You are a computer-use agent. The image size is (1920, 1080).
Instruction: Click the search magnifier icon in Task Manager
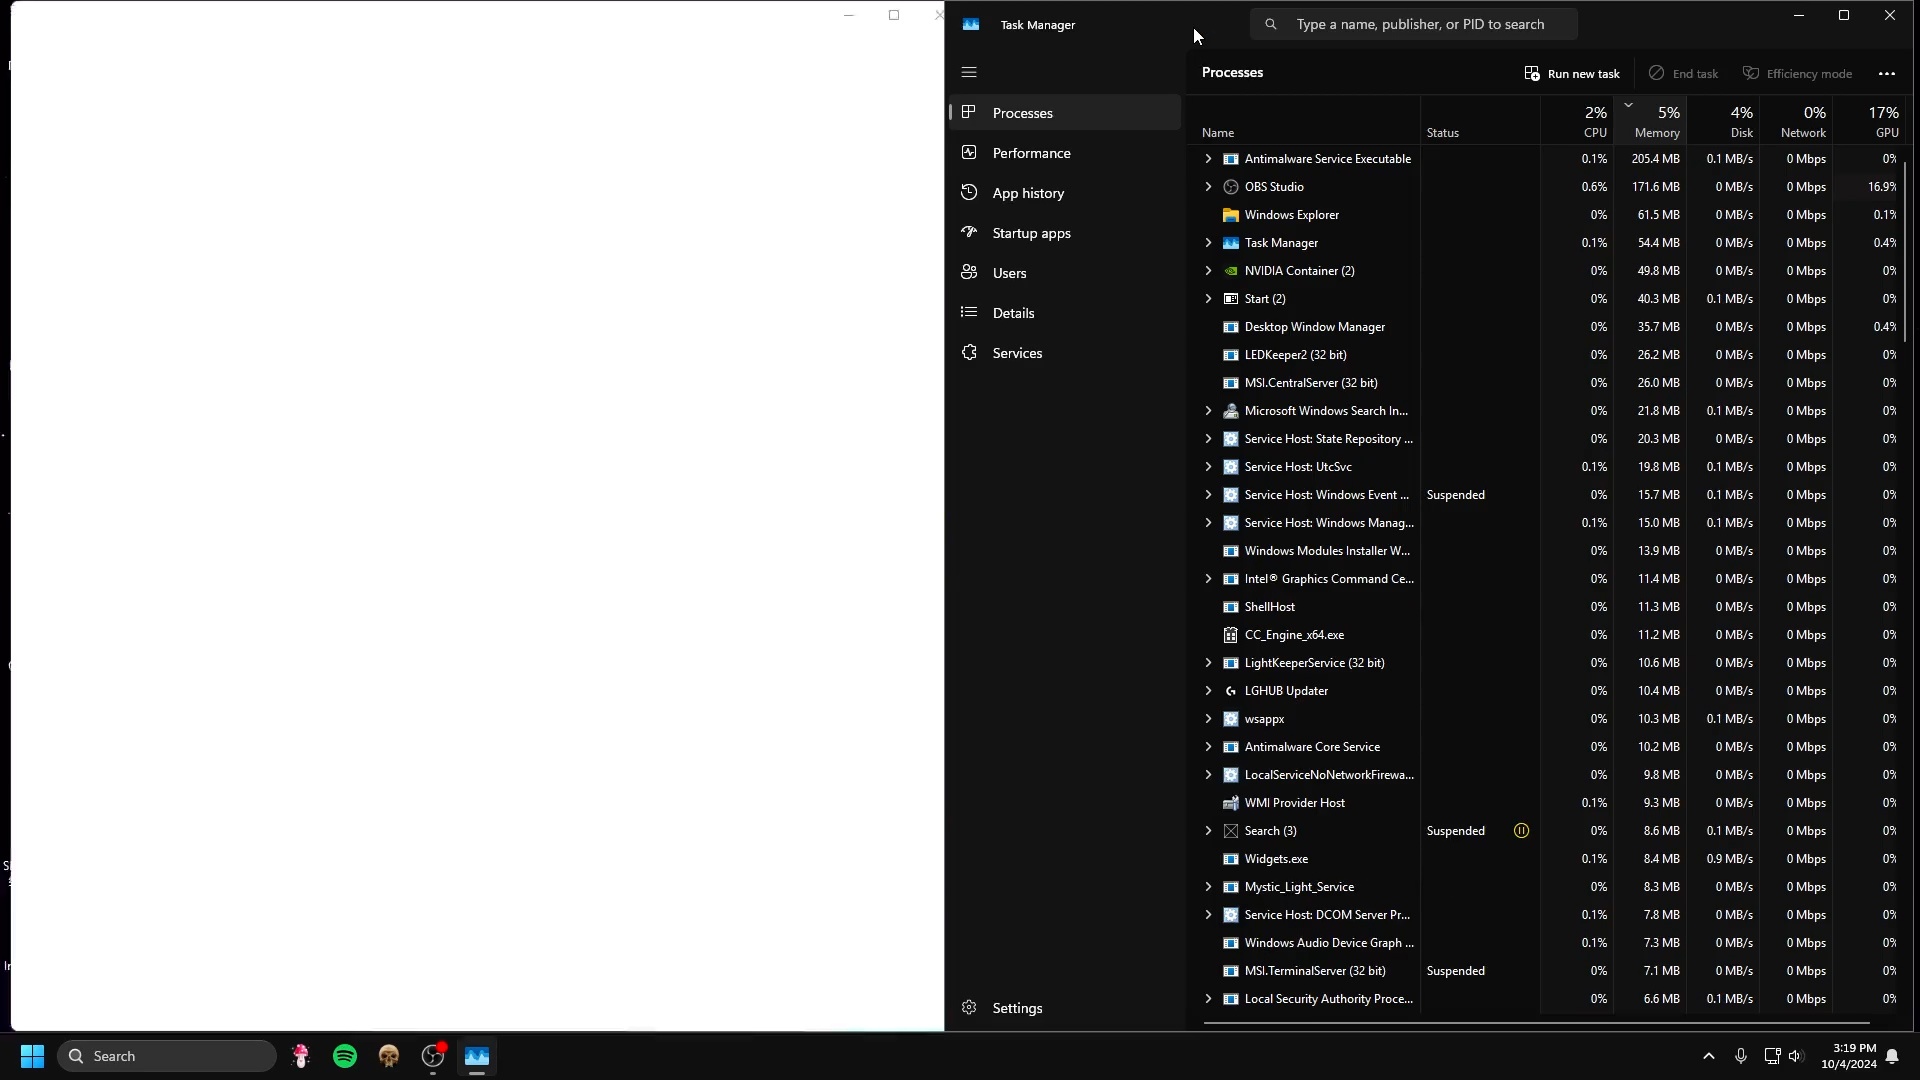tap(1270, 24)
